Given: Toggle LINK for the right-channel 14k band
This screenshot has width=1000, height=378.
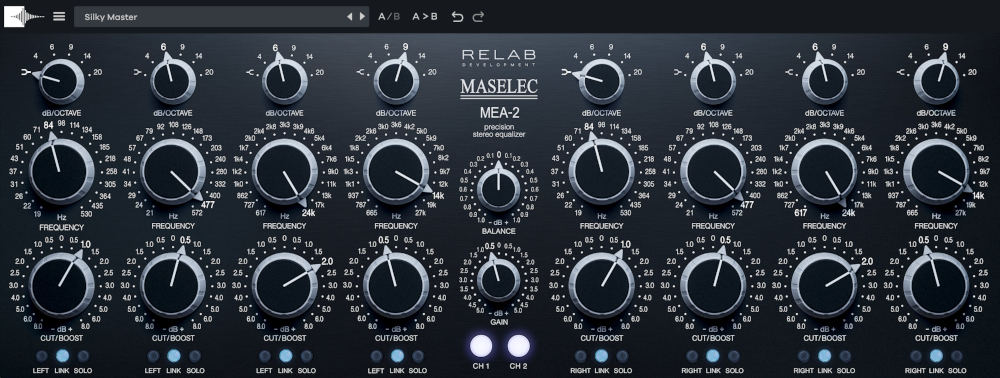Looking at the screenshot, I should pos(936,356).
